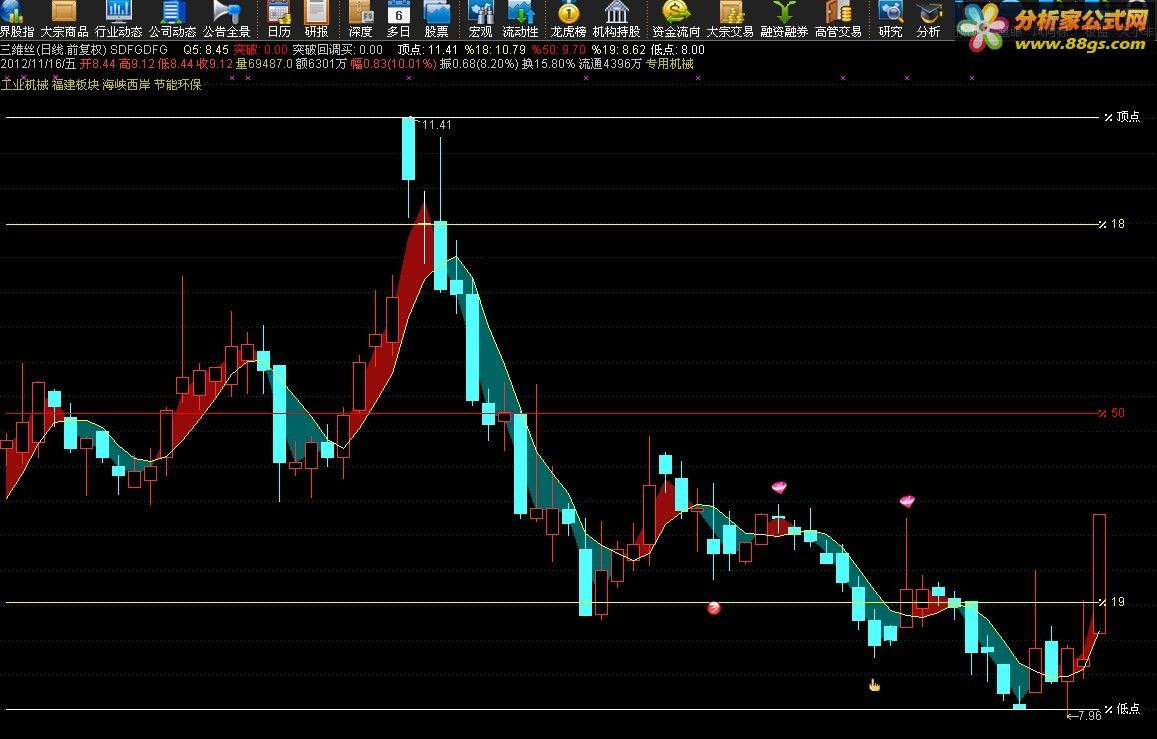1157x739 pixels.
Task: Select the 福建板块 sector tag
Action: 75,85
